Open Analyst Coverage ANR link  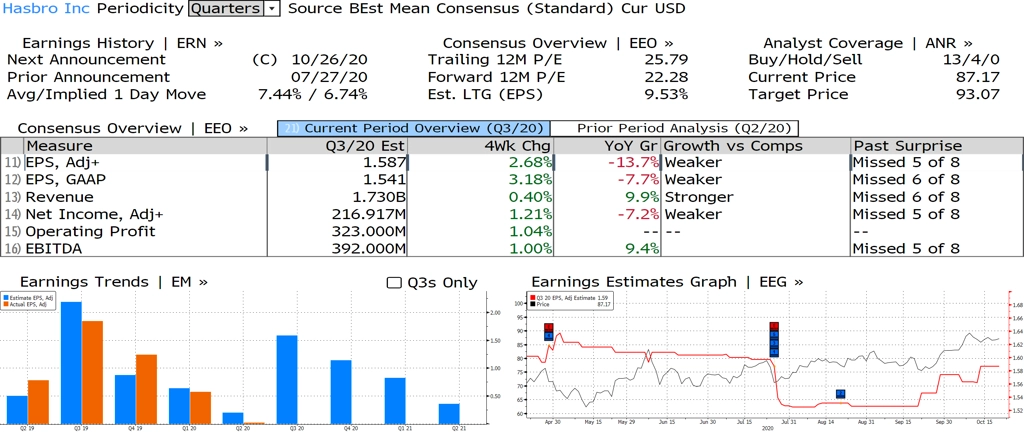click(x=868, y=43)
